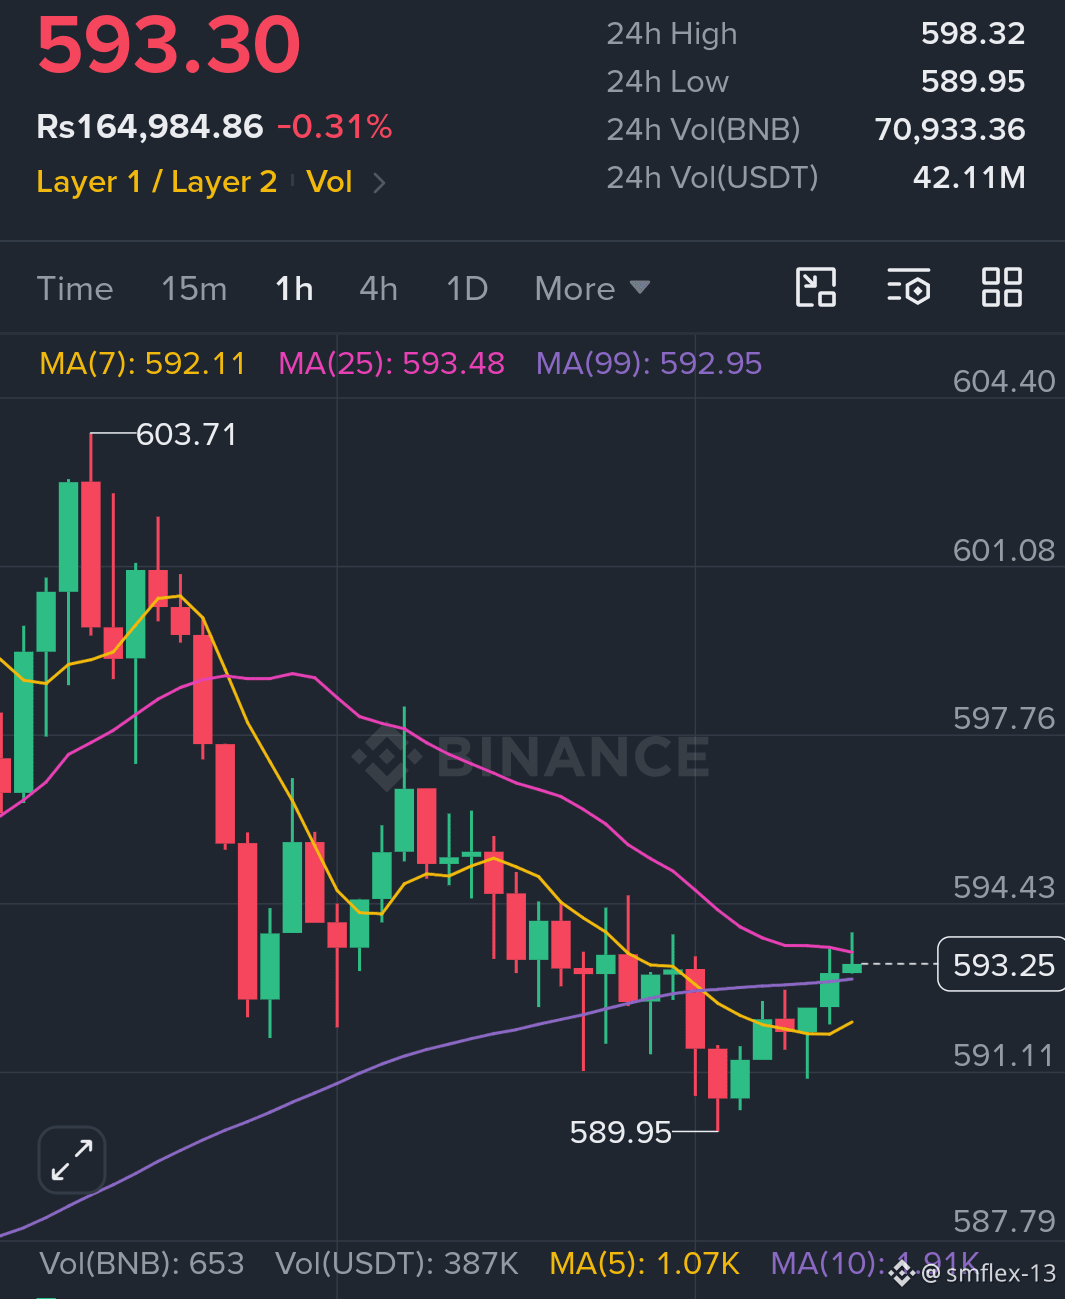Tap the 587.79 price axis label
Image resolution: width=1065 pixels, height=1299 pixels.
[x=1004, y=1221]
